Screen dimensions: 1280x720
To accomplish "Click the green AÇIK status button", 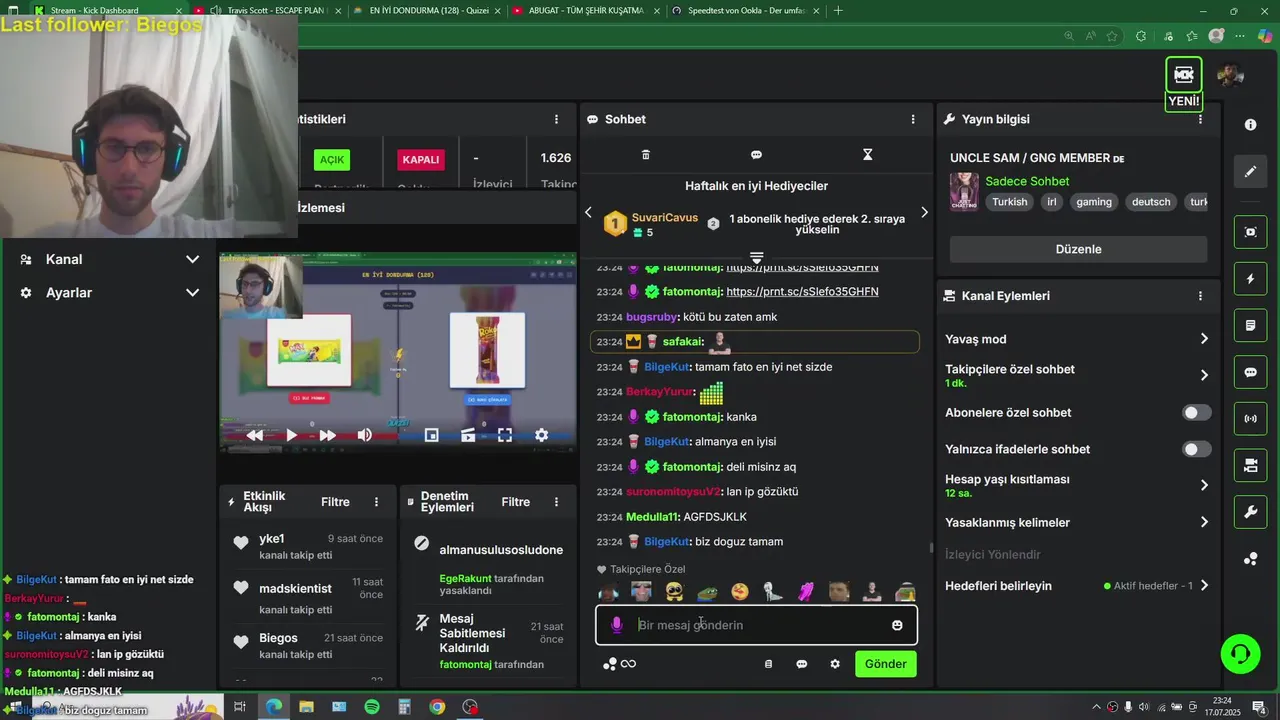I will tap(332, 160).
